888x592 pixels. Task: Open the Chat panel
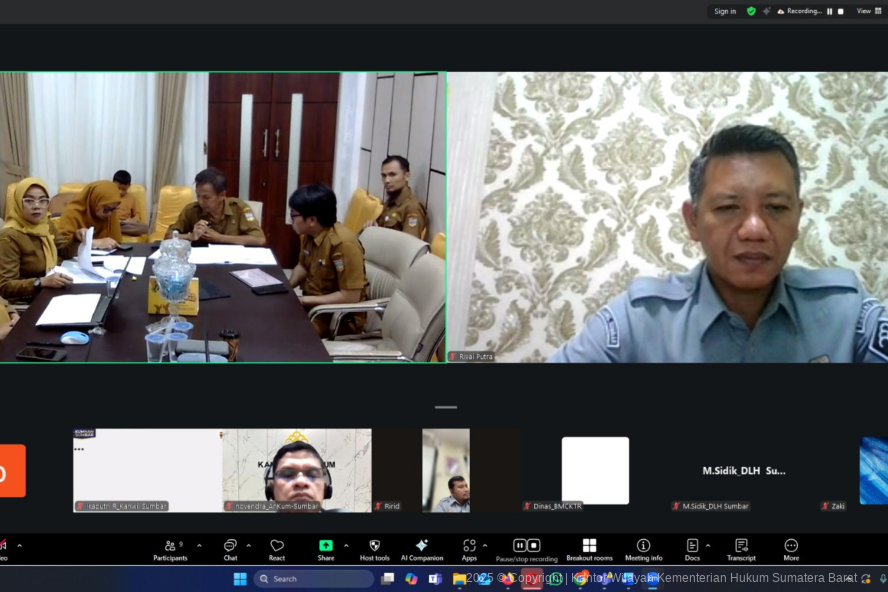tap(230, 549)
